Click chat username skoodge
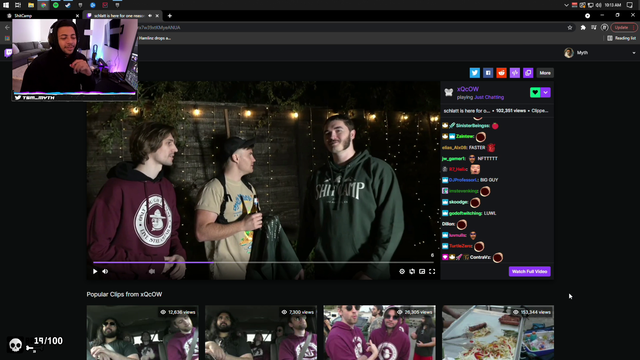 [x=458, y=202]
